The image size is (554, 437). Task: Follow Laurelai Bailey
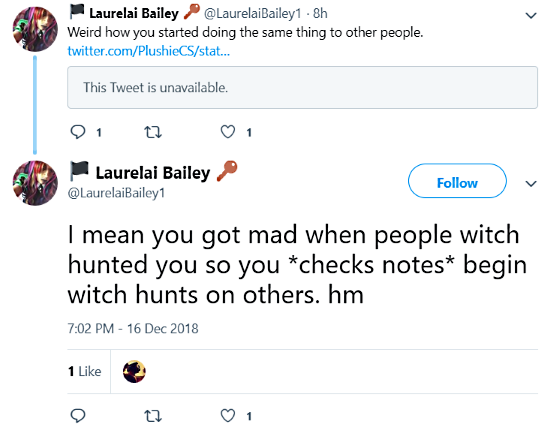pyautogui.click(x=457, y=181)
